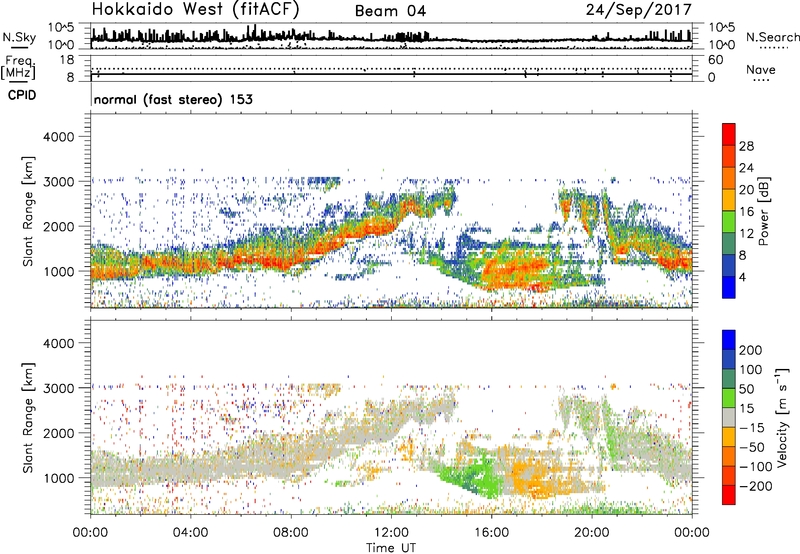The height and width of the screenshot is (554, 800).
Task: Click the blue top of velocity colorbar
Action: coord(729,340)
